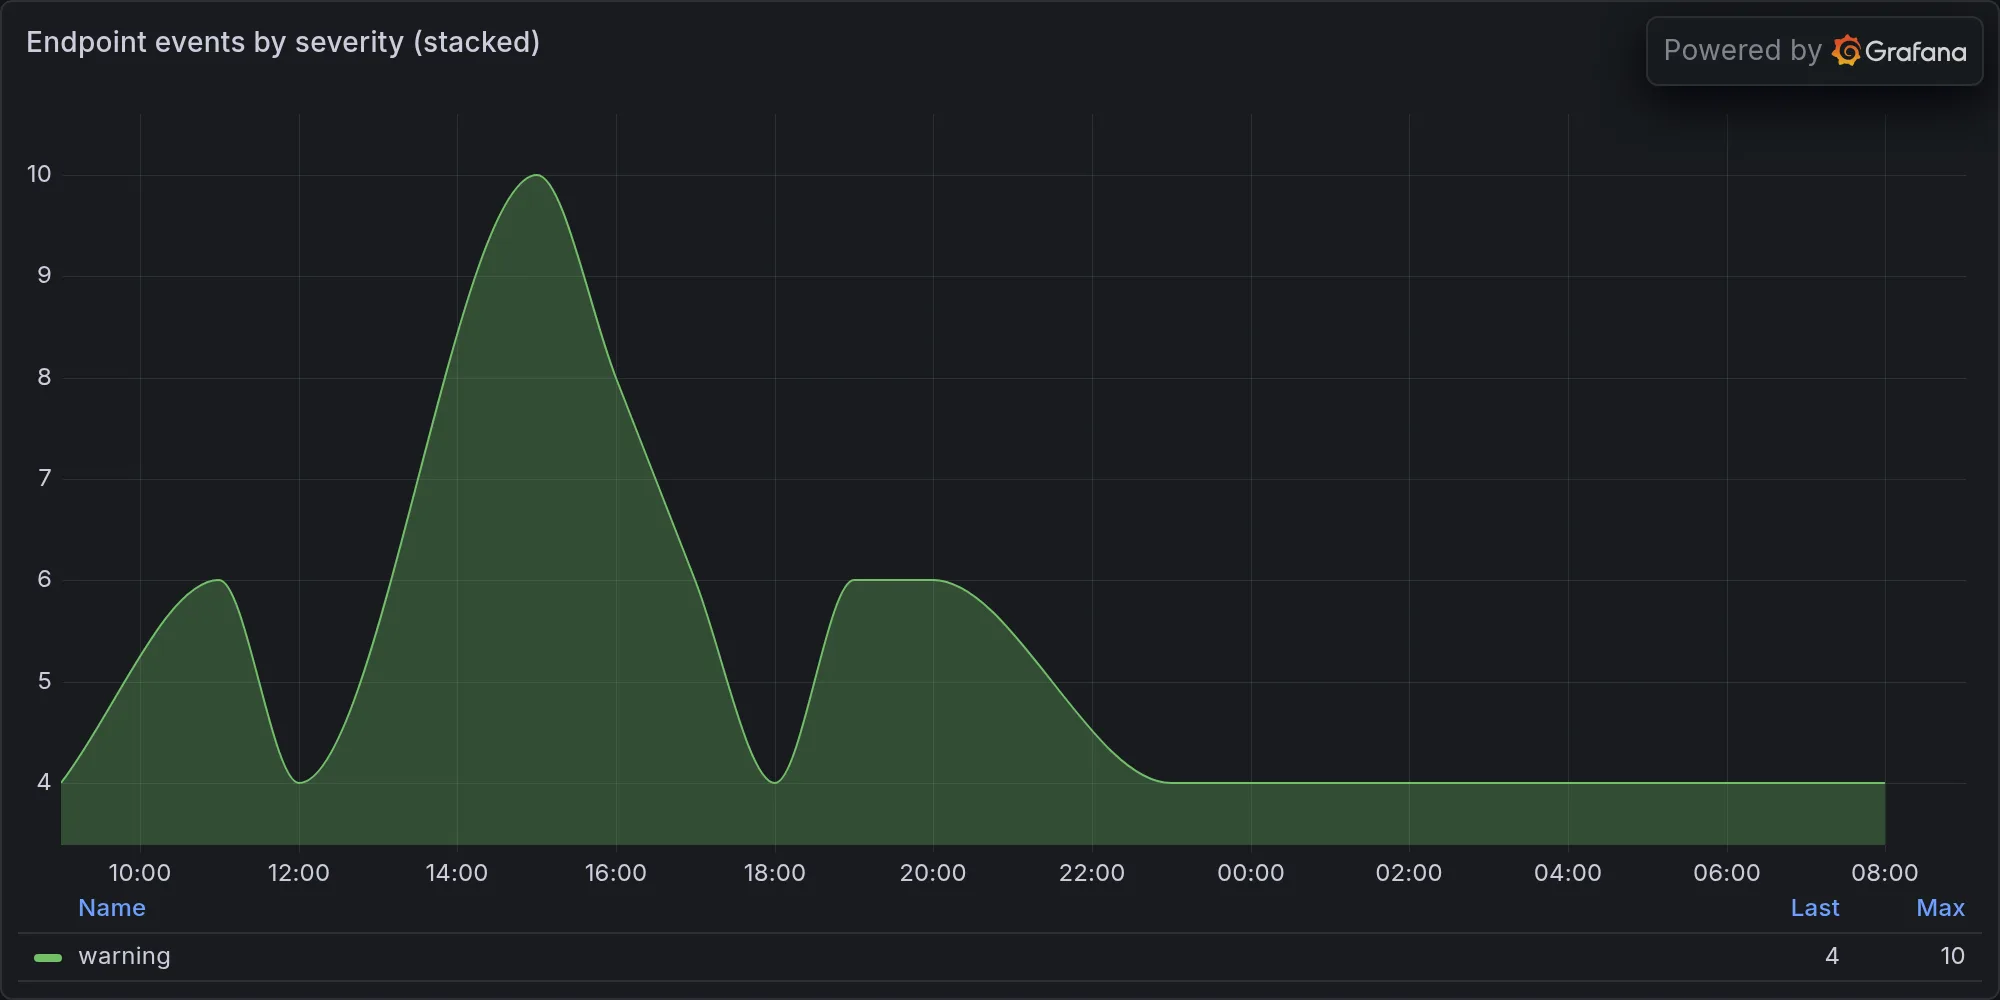Click the 14:00 time axis label
Viewport: 2000px width, 1000px height.
tap(457, 873)
